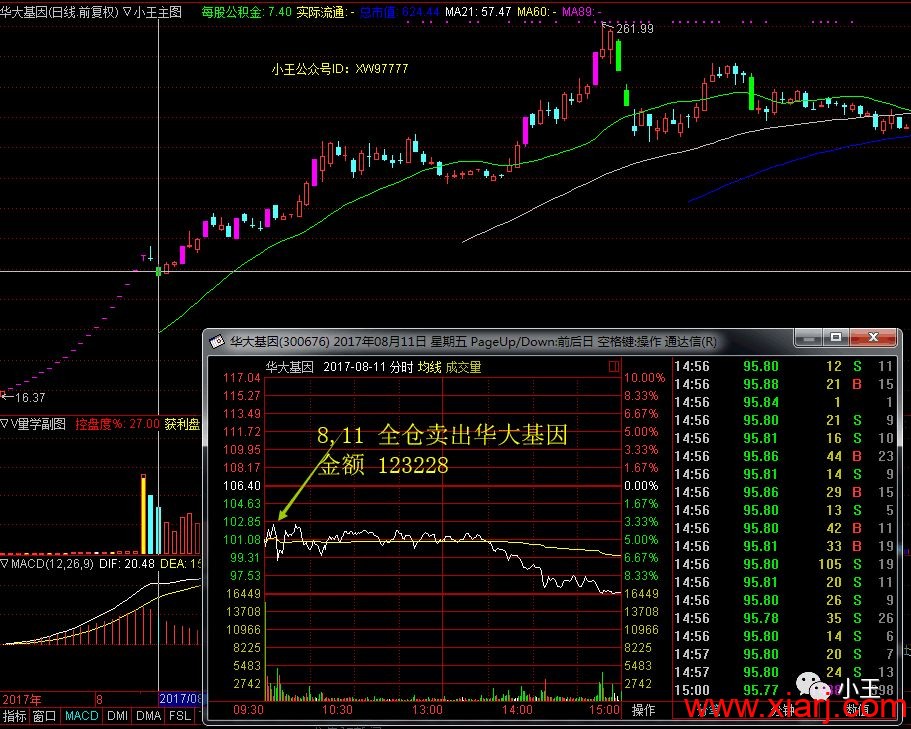
Task: Open the V量学副图 sub-chart dropdown
Action: [x=5, y=424]
